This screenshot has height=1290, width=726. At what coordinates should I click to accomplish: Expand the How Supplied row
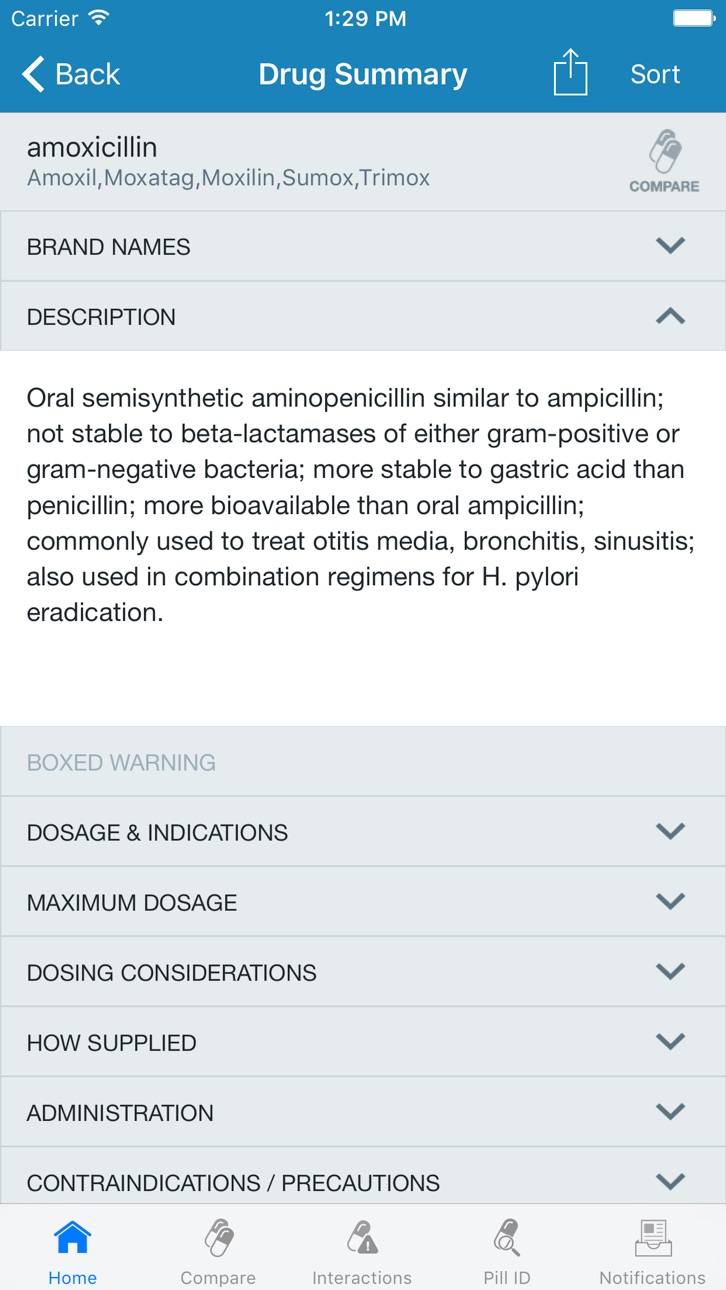click(363, 1042)
